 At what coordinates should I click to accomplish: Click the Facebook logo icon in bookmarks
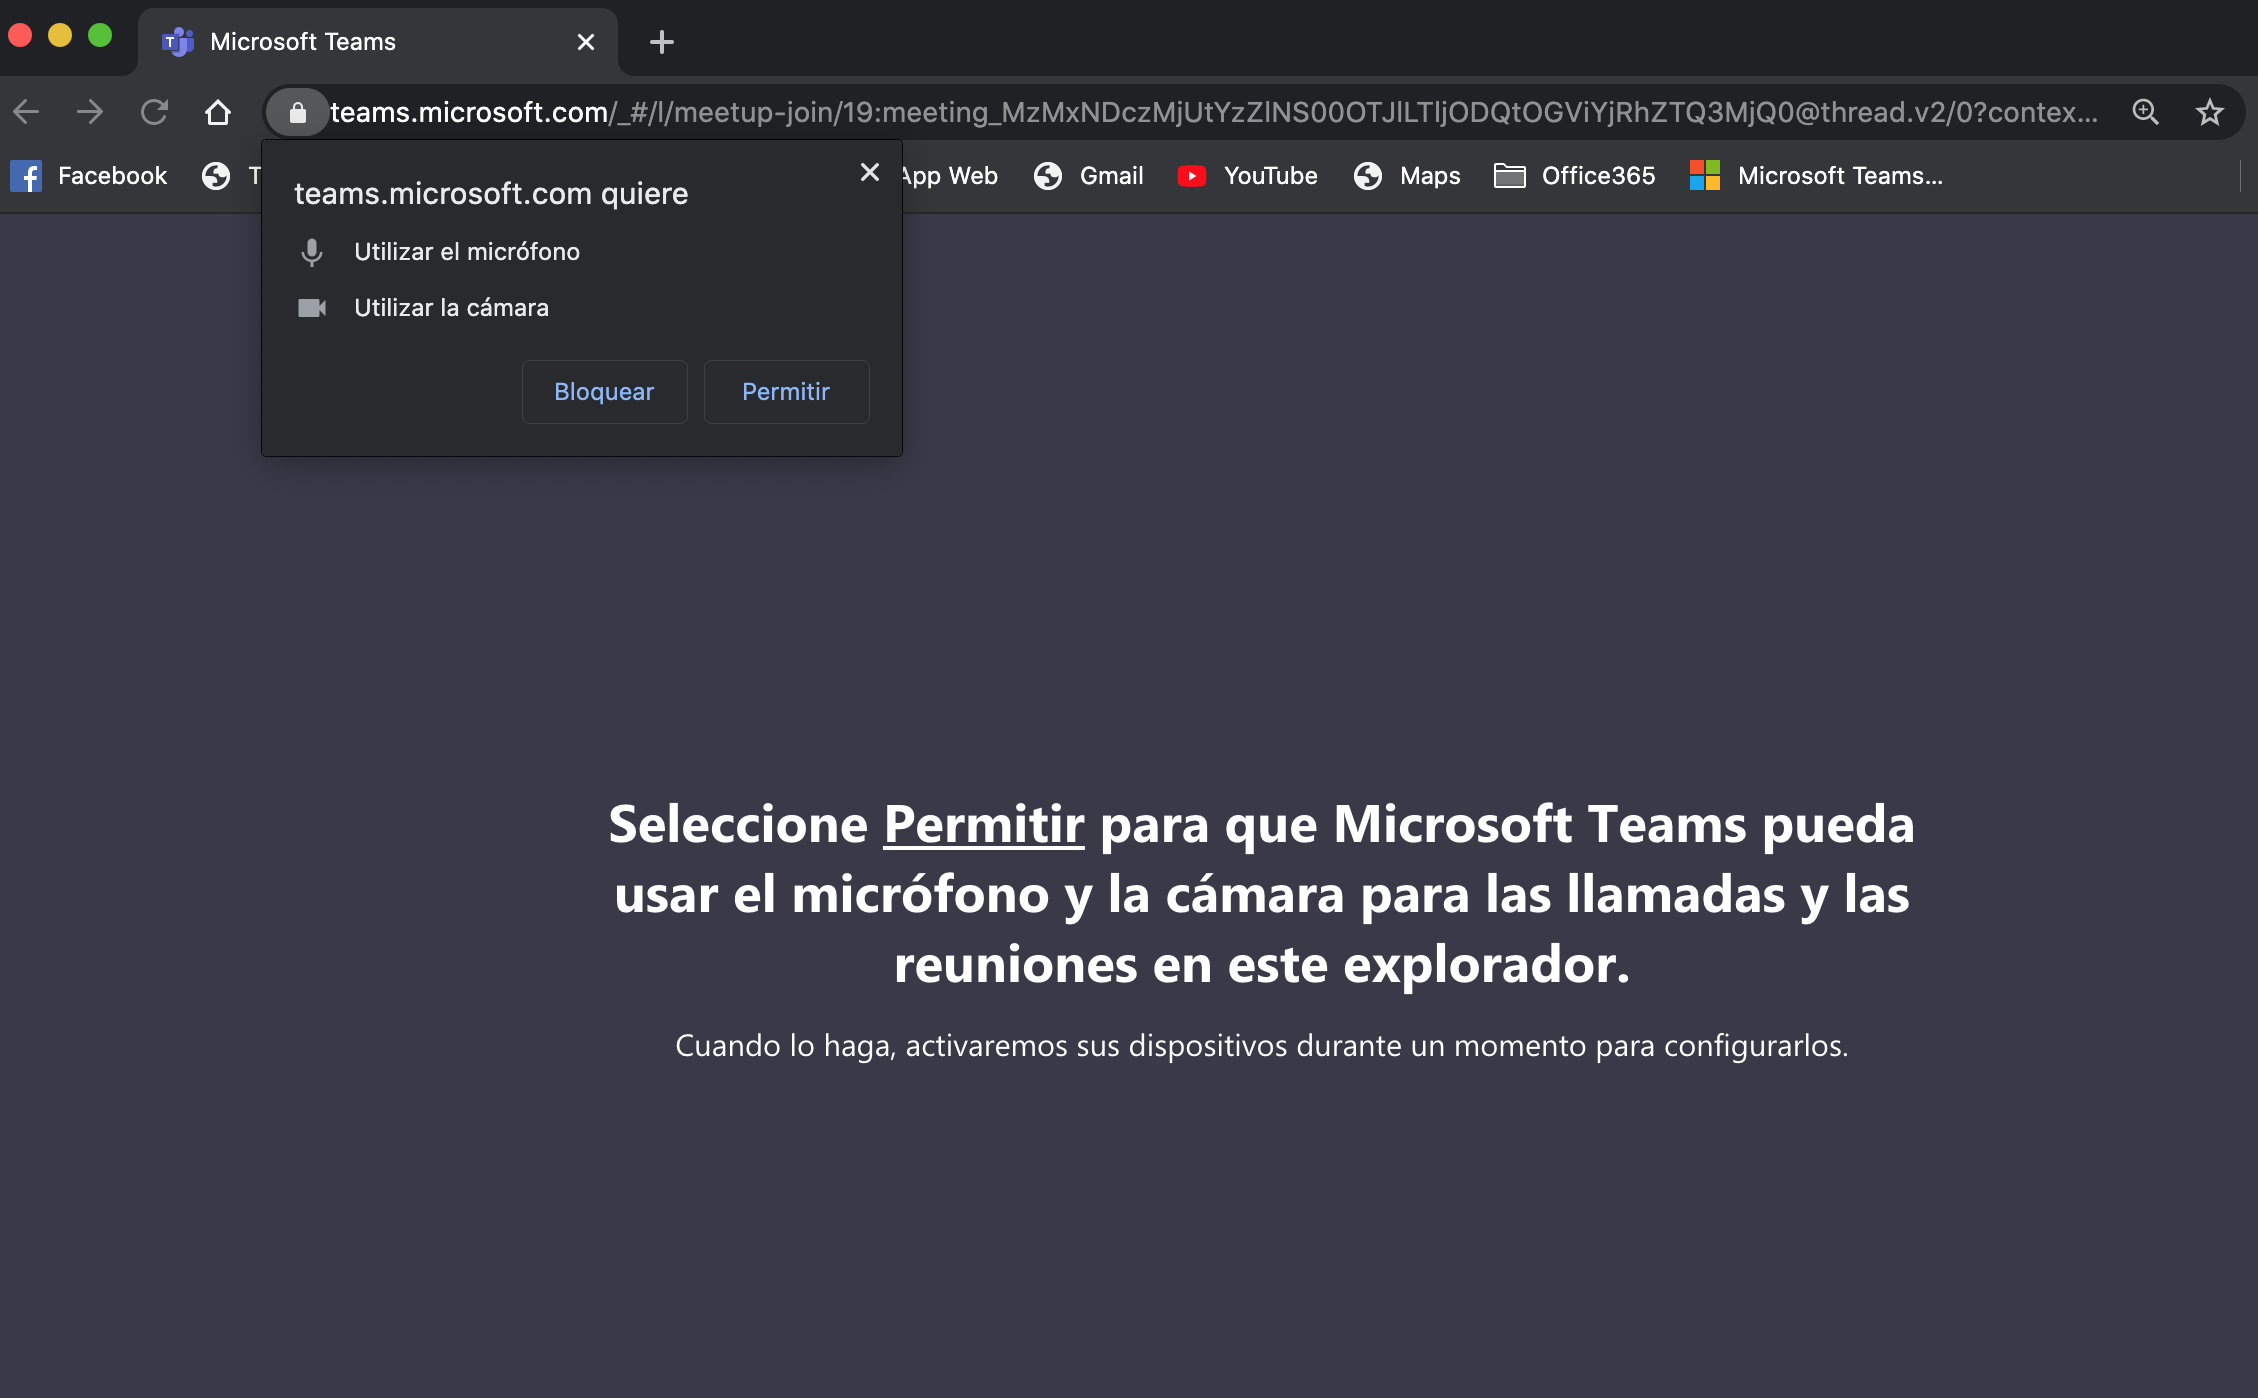(x=26, y=176)
